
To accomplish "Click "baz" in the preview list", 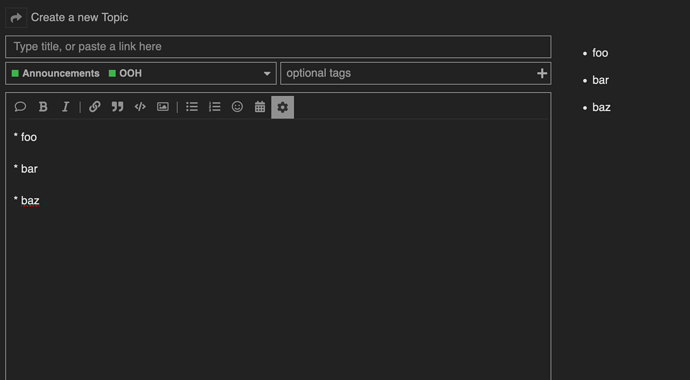I will 601,108.
